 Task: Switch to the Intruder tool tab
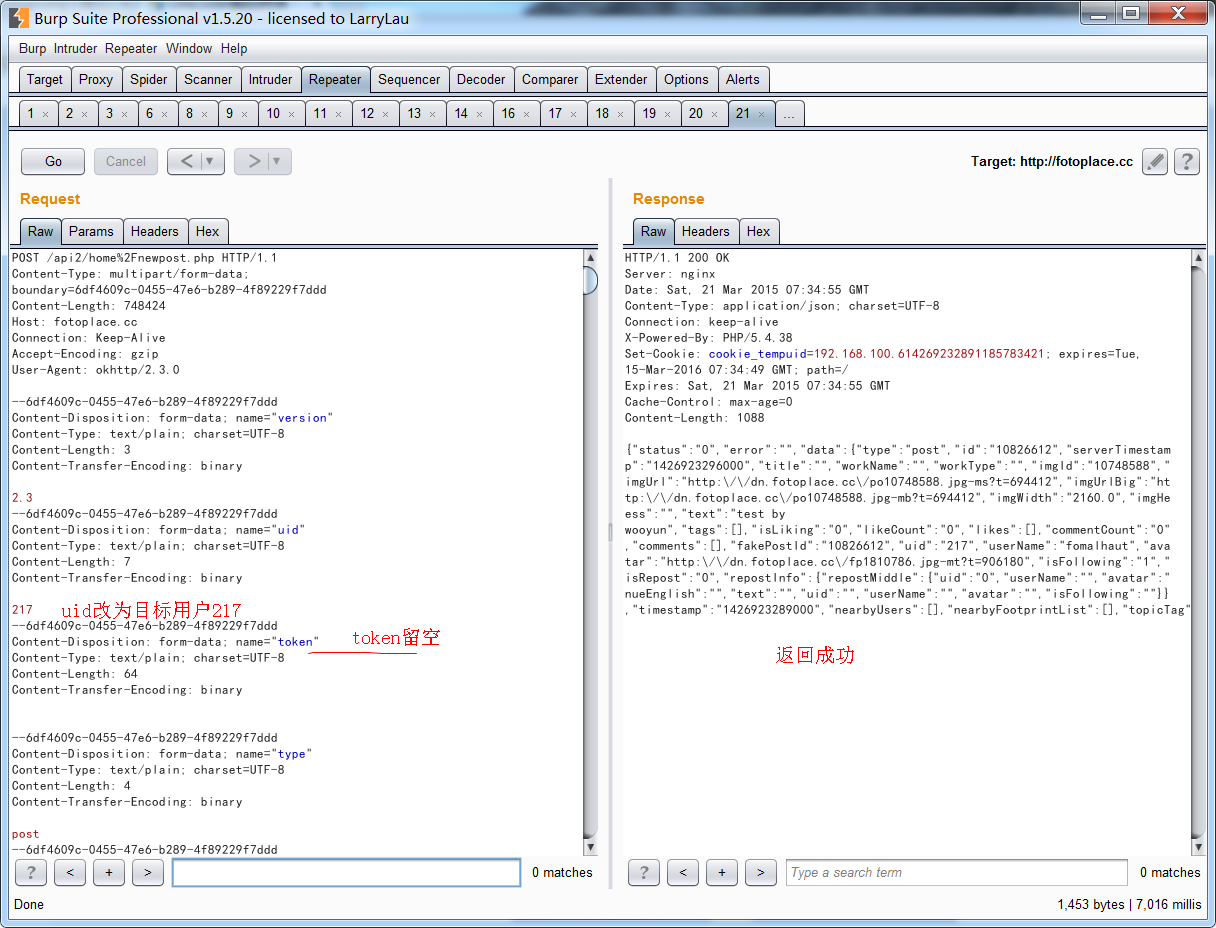coord(271,79)
